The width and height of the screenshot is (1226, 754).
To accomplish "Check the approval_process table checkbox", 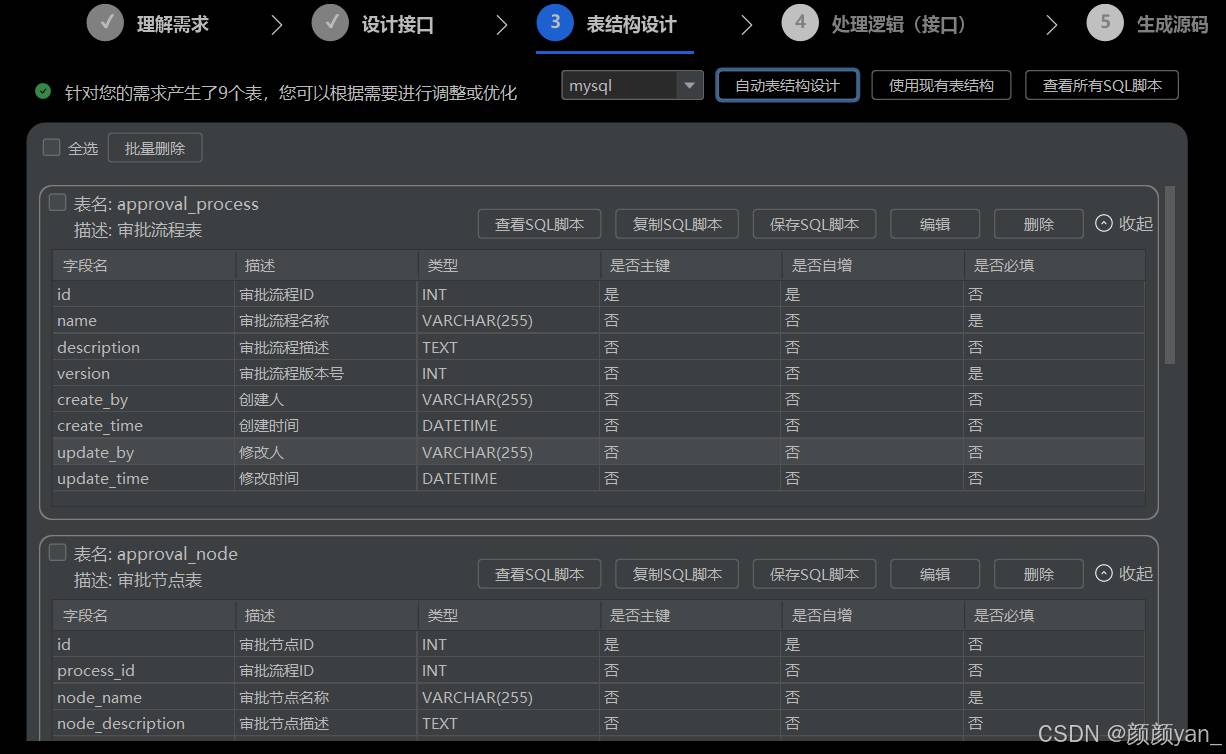I will [x=58, y=202].
